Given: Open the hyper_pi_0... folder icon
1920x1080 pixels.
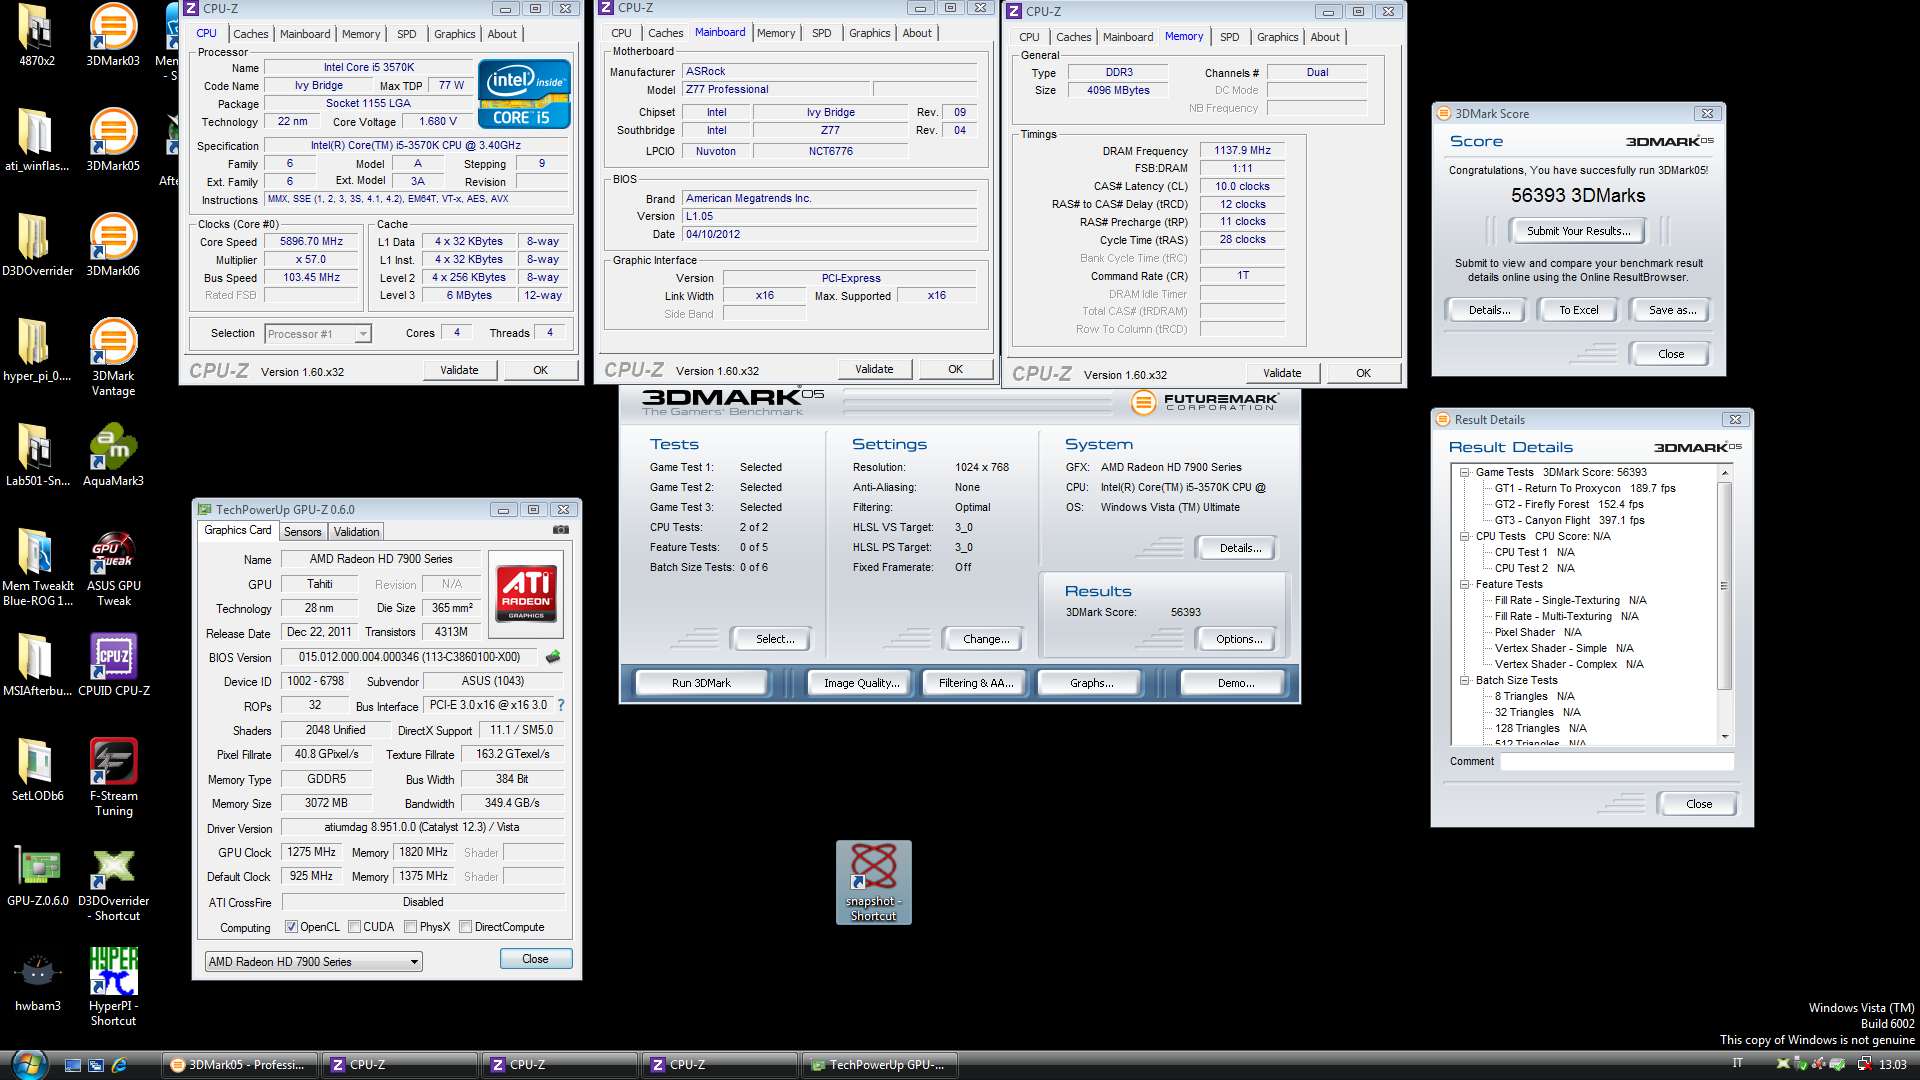Looking at the screenshot, I should (37, 350).
